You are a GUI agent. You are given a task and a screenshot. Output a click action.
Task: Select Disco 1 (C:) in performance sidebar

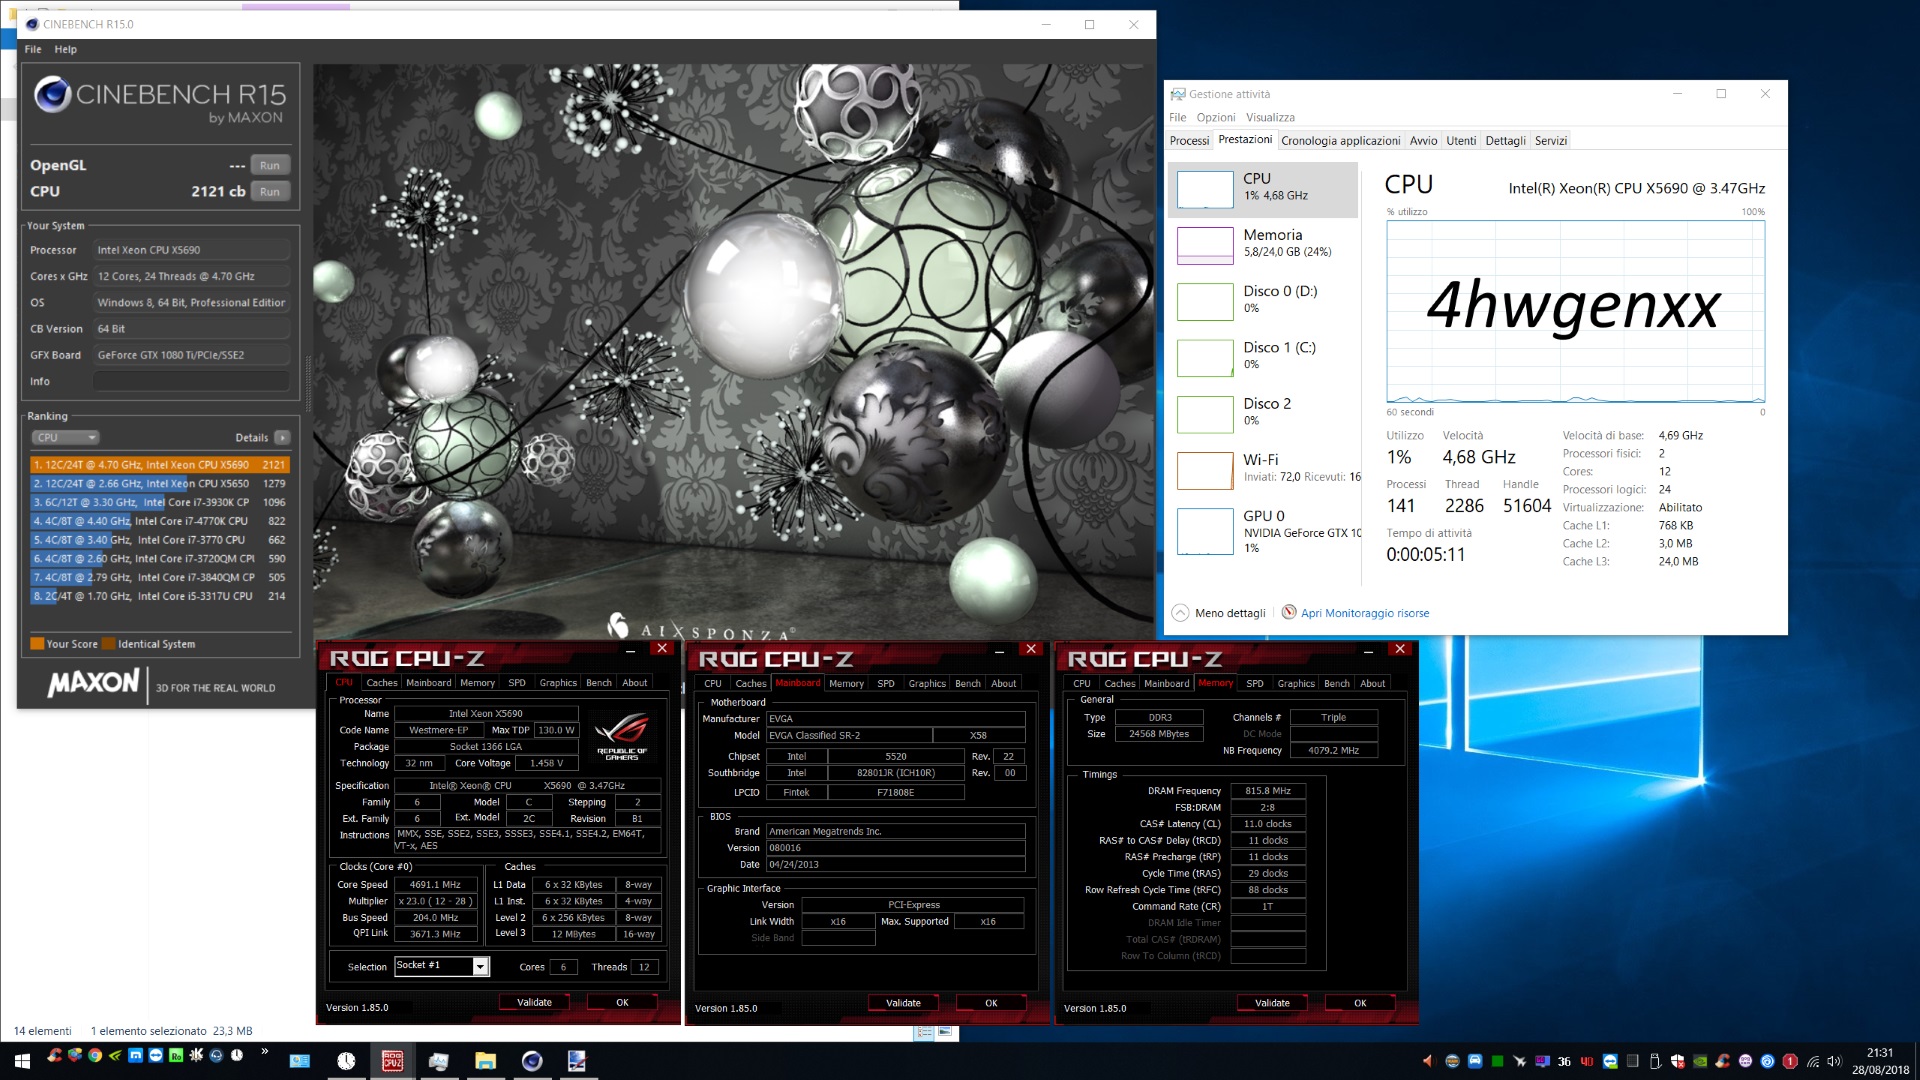point(1263,355)
